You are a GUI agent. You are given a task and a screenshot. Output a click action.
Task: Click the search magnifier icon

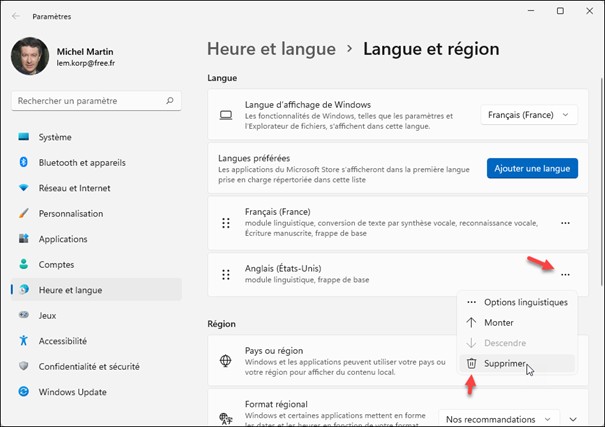pos(170,101)
